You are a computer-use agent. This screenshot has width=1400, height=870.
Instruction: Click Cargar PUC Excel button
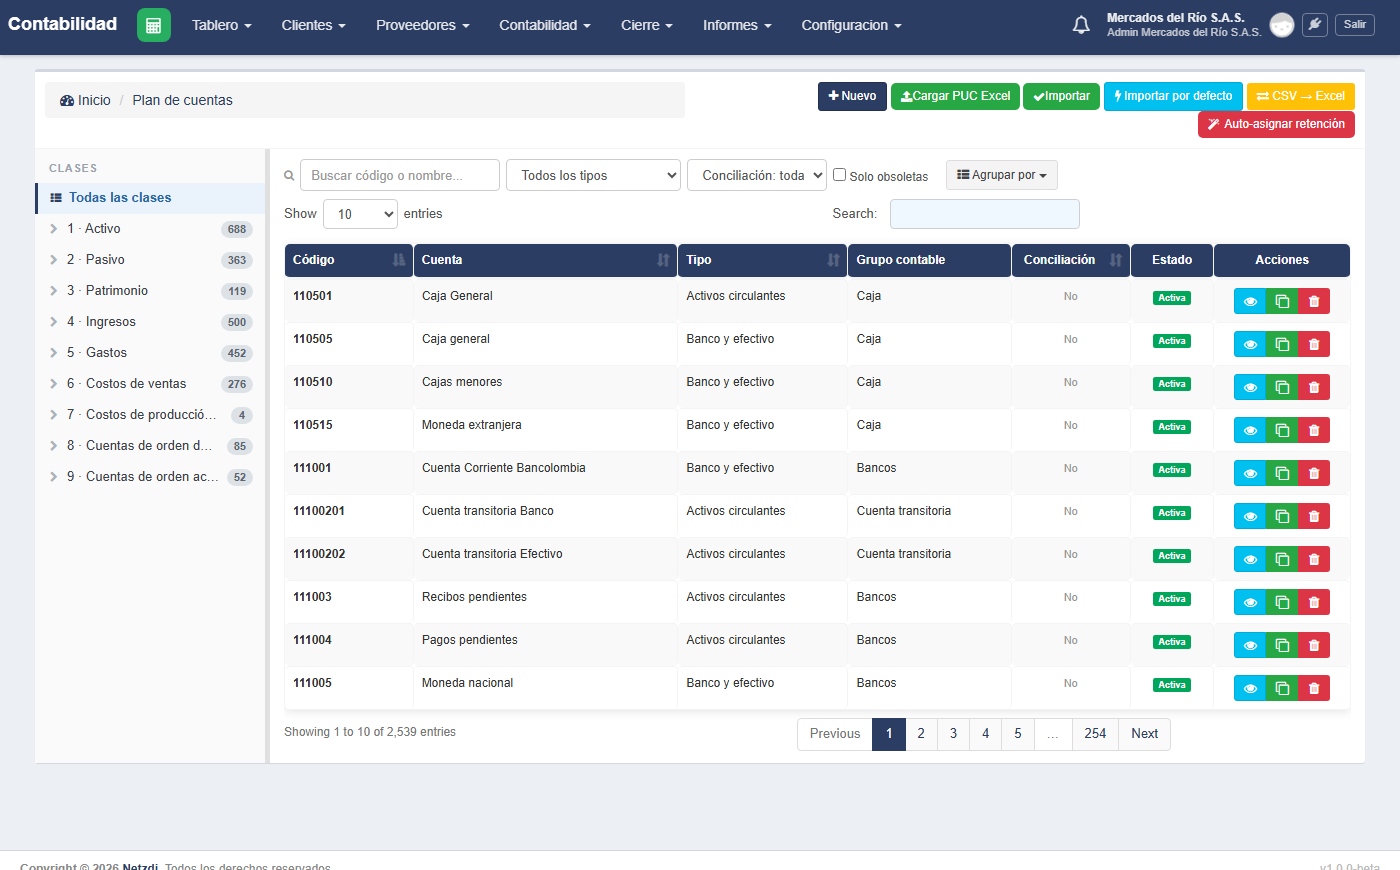pyautogui.click(x=955, y=96)
